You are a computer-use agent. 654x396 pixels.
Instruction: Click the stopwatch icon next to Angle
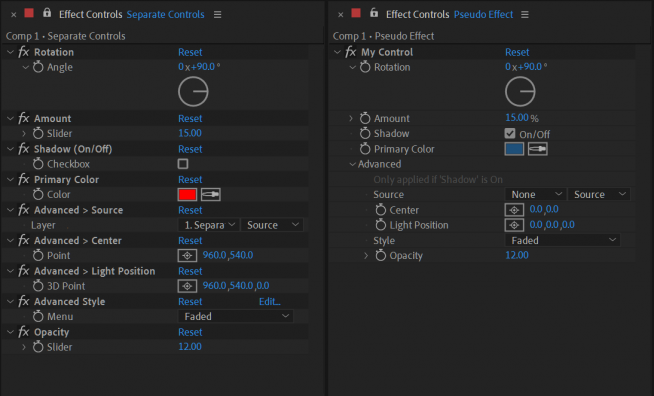[38, 67]
